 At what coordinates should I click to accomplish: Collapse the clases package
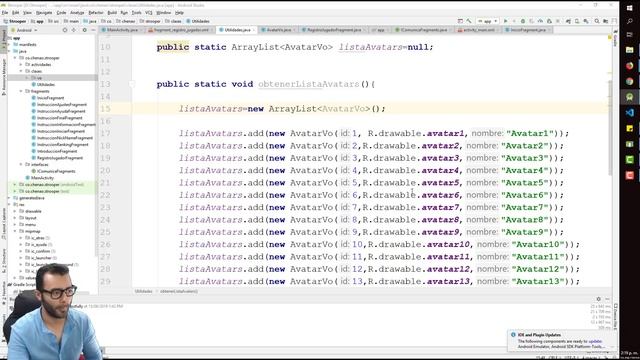coord(21,71)
